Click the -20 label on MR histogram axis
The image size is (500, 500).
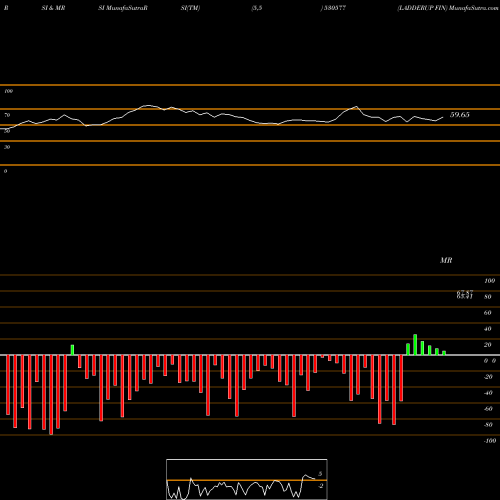[x=488, y=377]
